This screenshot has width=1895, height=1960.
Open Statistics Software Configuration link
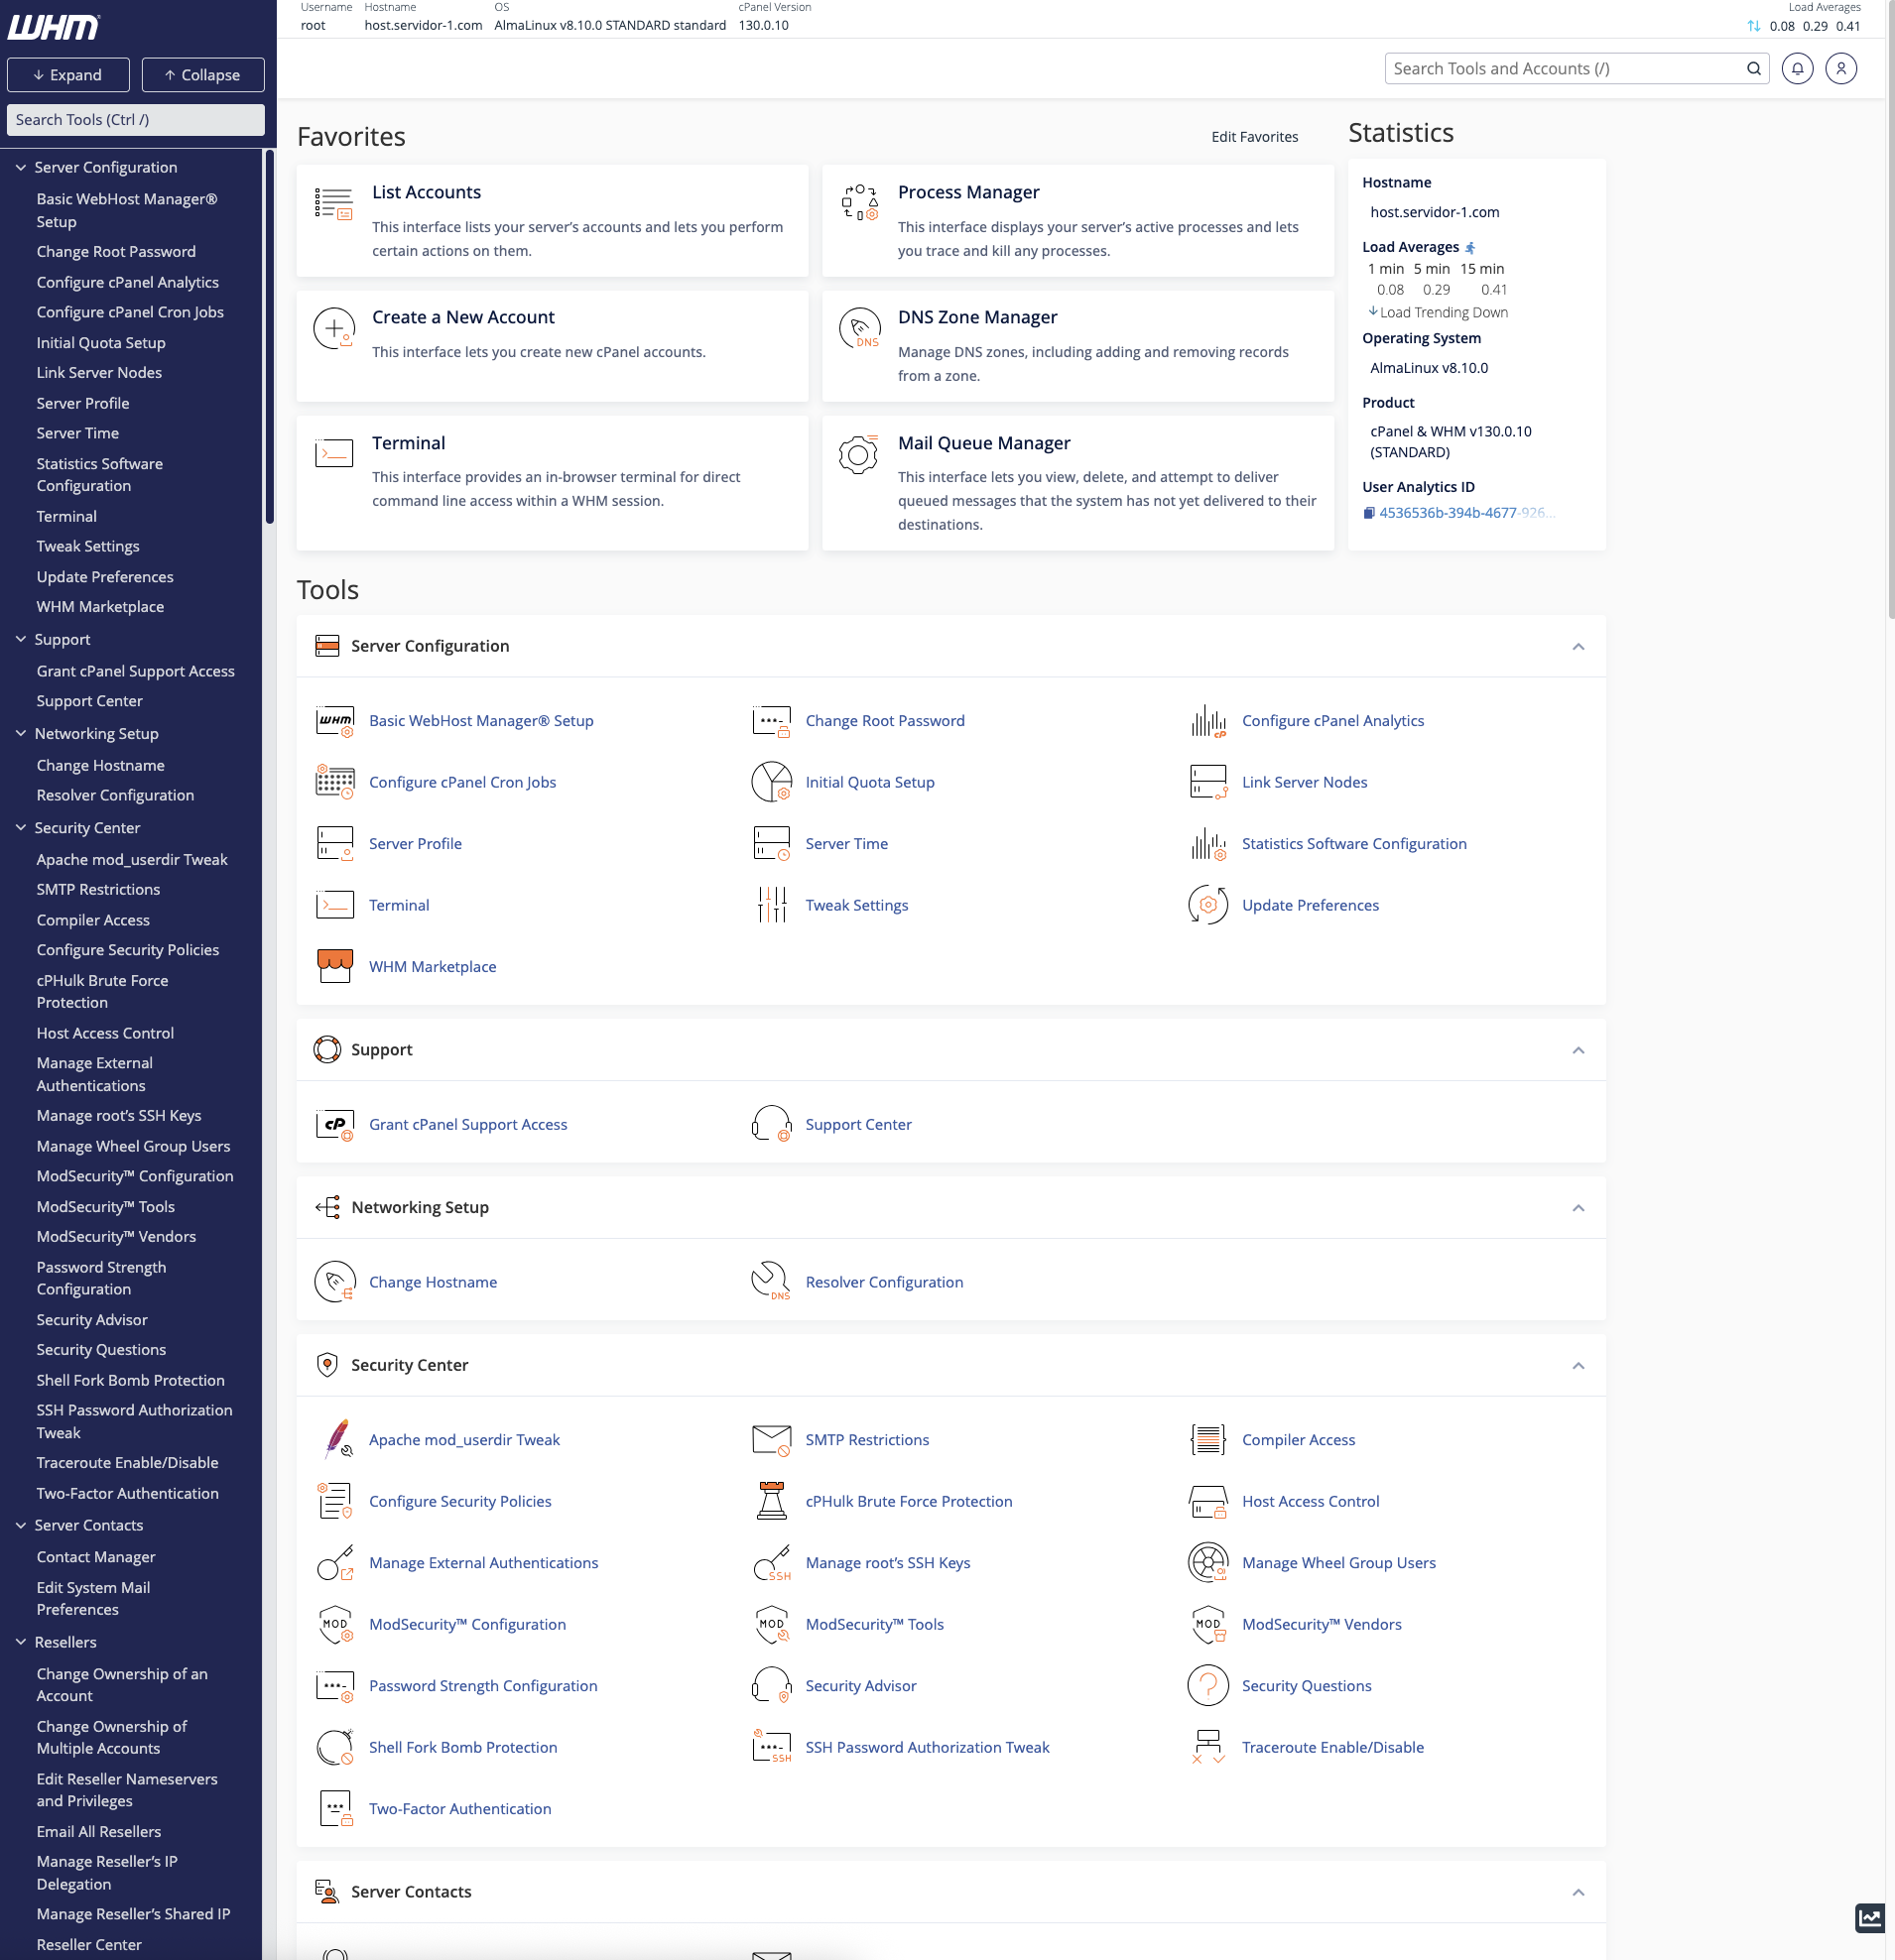click(1354, 844)
